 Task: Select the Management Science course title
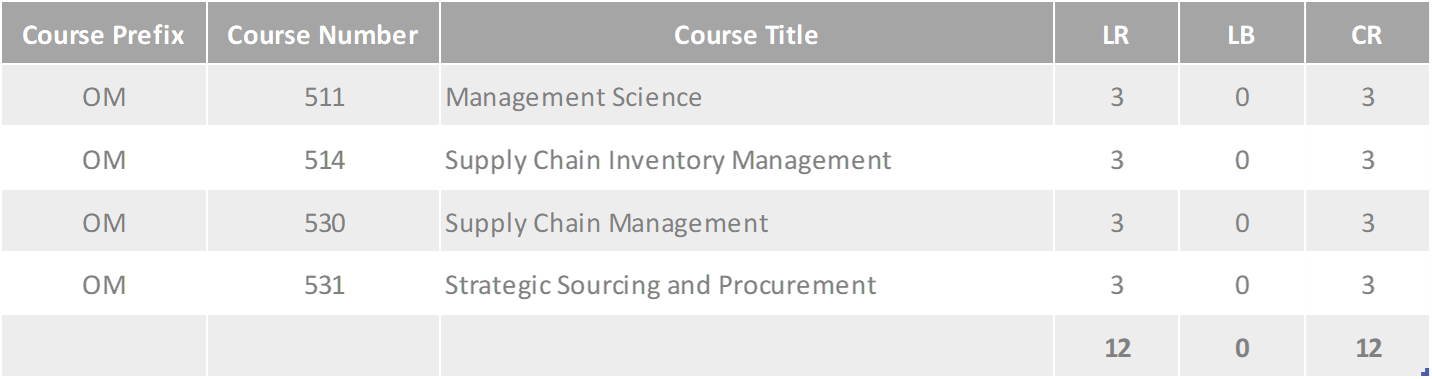click(574, 97)
